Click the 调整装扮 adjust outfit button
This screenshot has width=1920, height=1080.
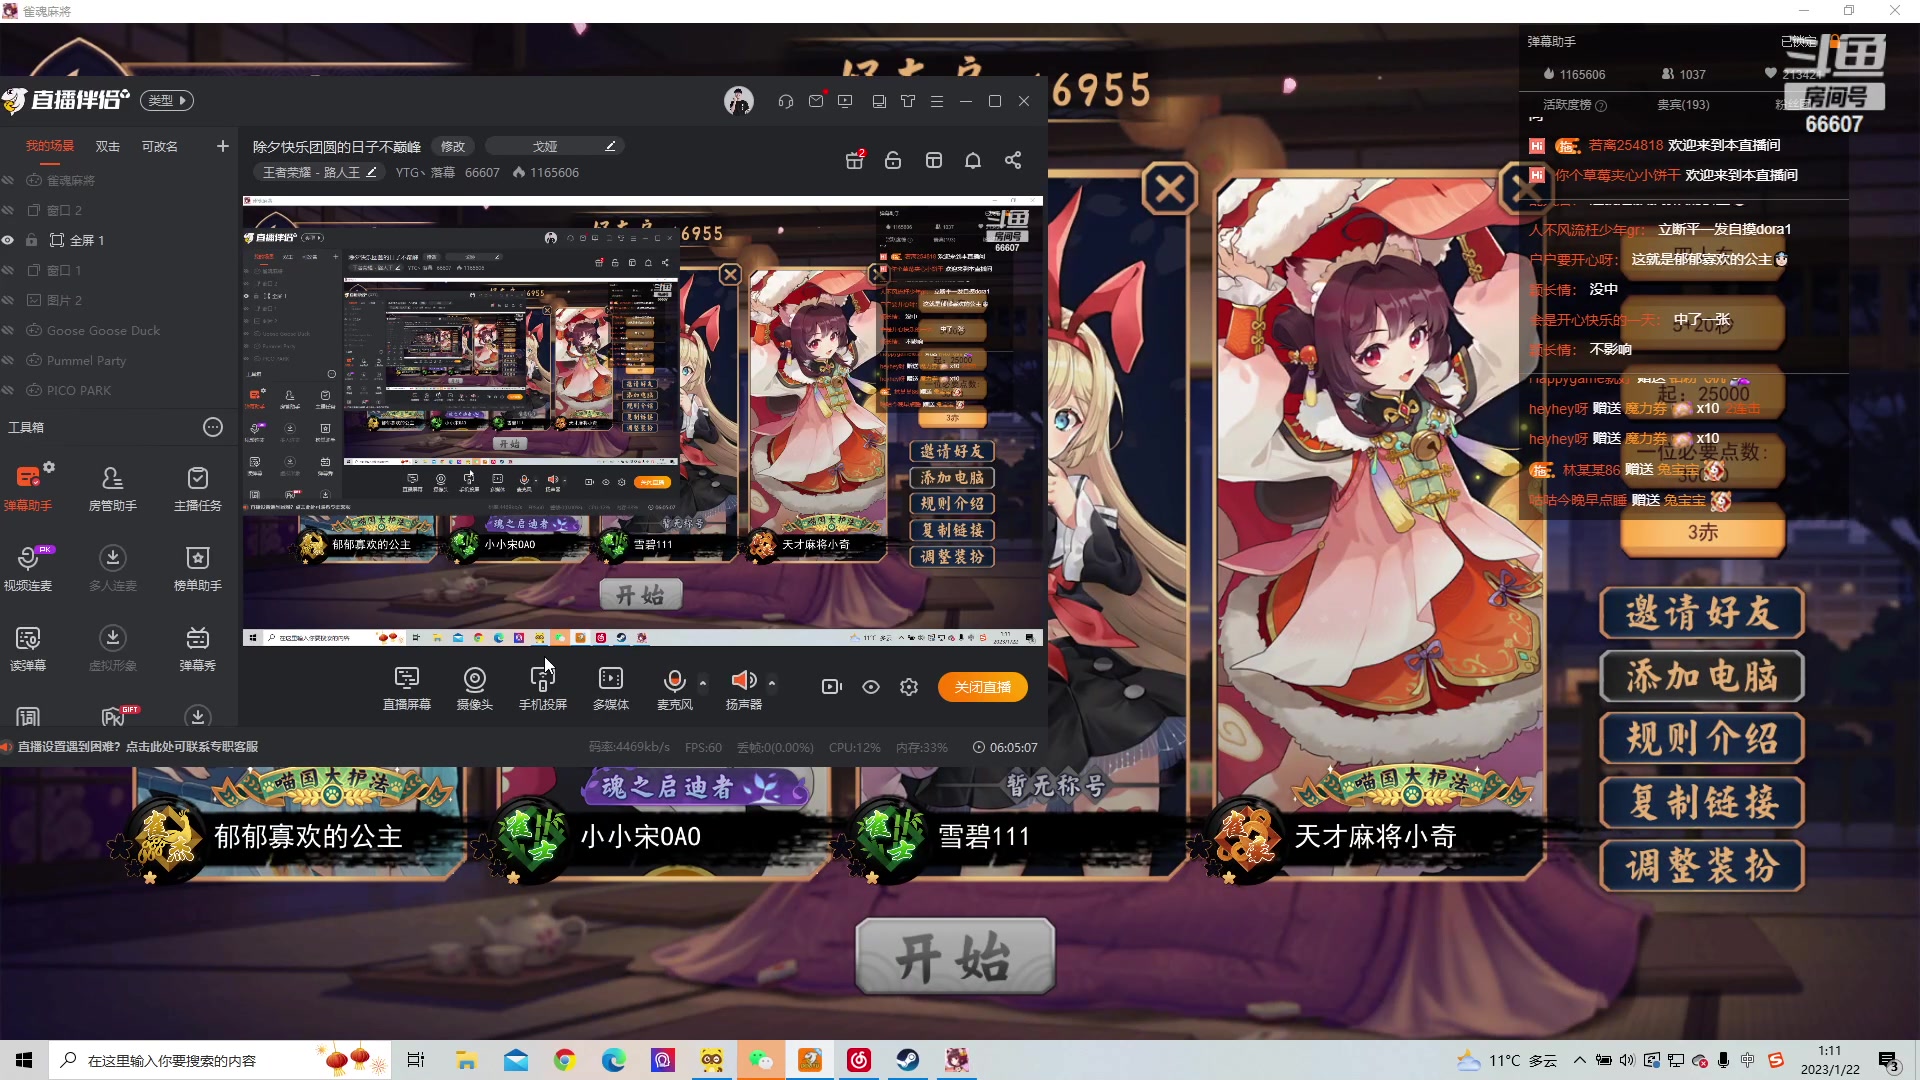[1702, 865]
